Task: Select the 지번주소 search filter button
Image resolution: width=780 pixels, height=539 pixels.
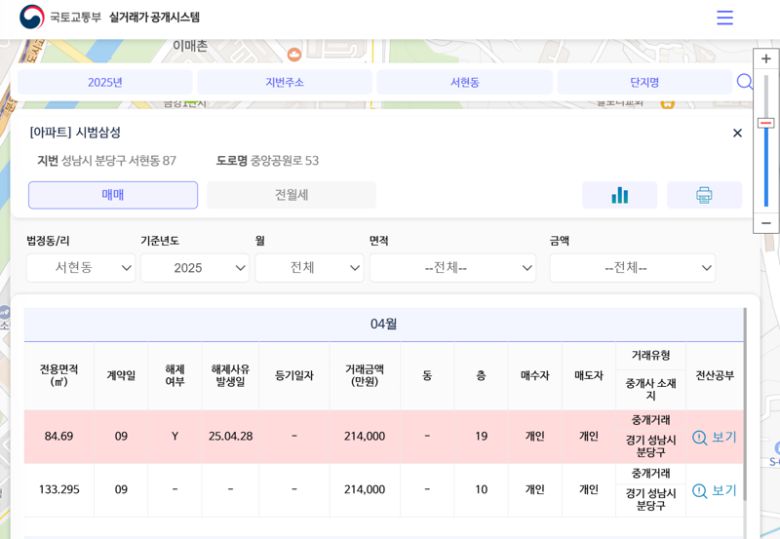Action: click(284, 82)
